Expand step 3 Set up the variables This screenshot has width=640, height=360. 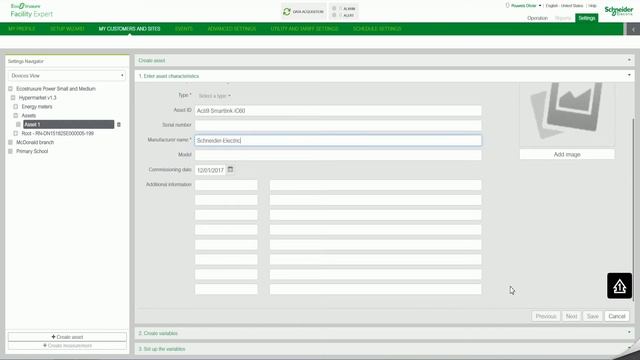tap(629, 348)
